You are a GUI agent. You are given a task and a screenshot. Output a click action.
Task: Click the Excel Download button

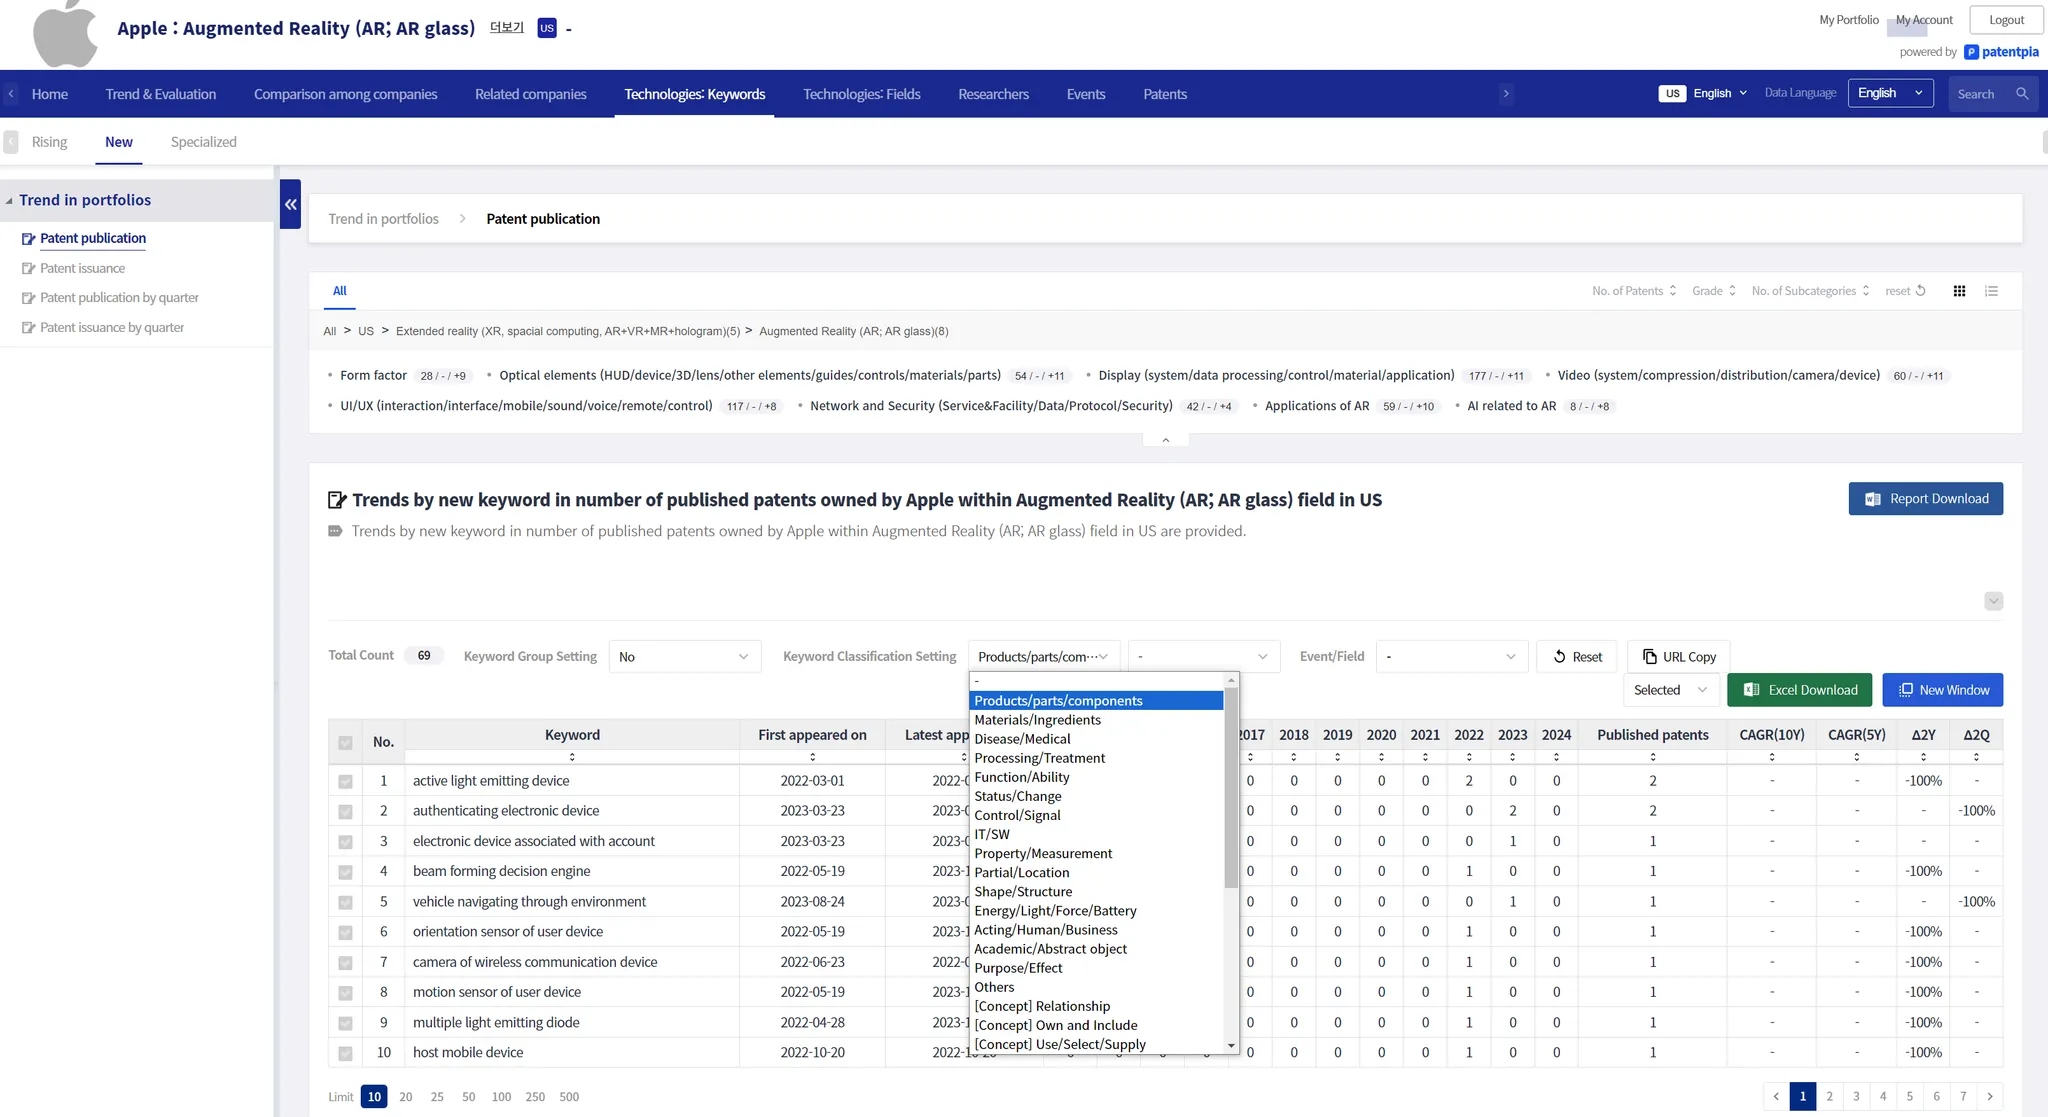[x=1799, y=690]
